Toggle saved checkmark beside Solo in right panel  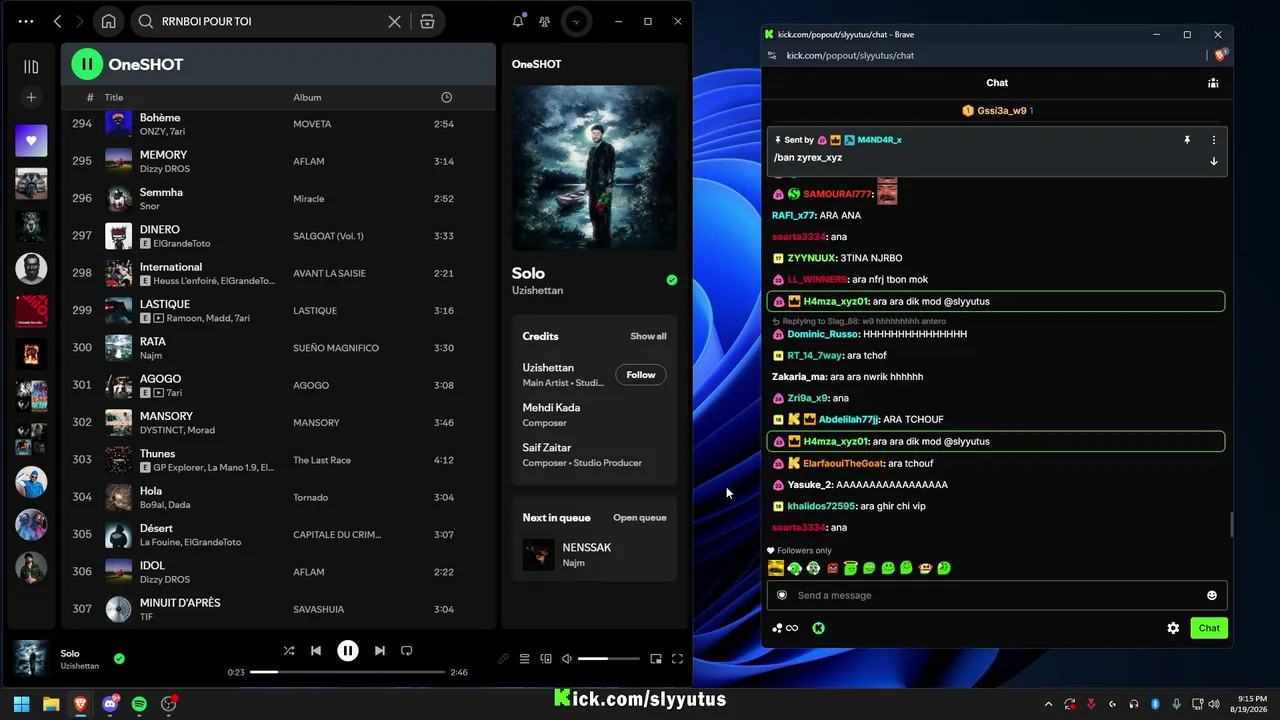pos(672,280)
